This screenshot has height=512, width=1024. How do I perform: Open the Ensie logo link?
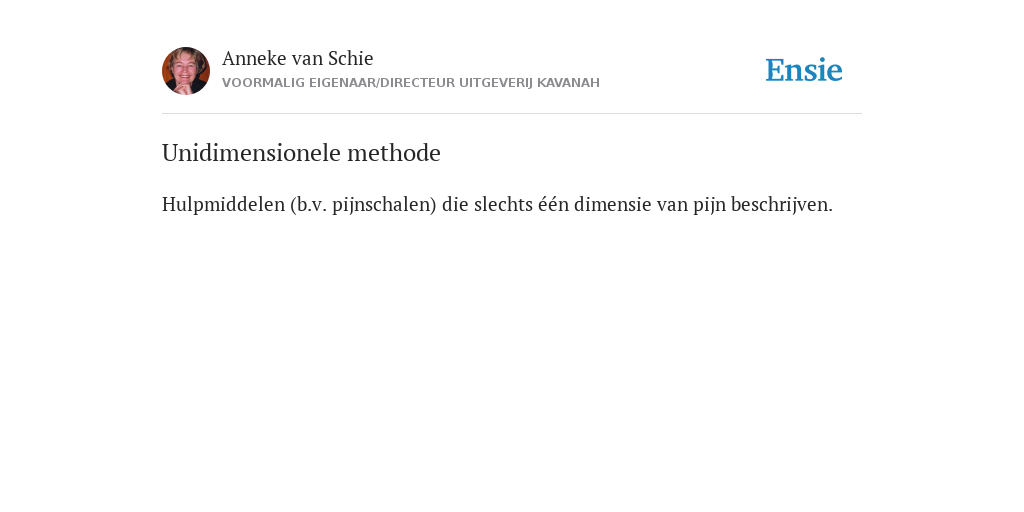click(x=804, y=70)
